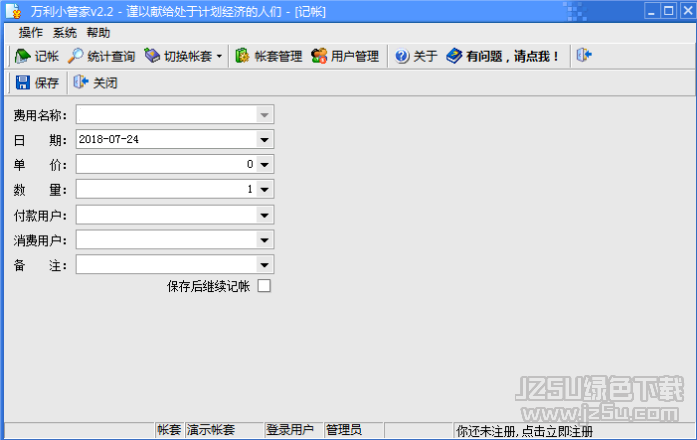Minimize the 万利小管家 window
The image size is (697, 440).
pos(652,11)
